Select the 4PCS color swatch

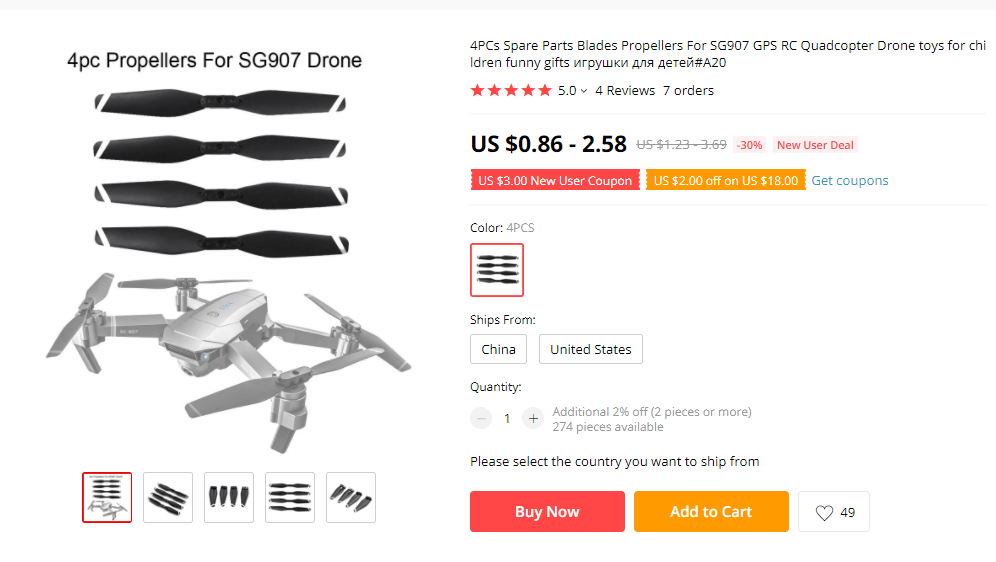[x=497, y=270]
